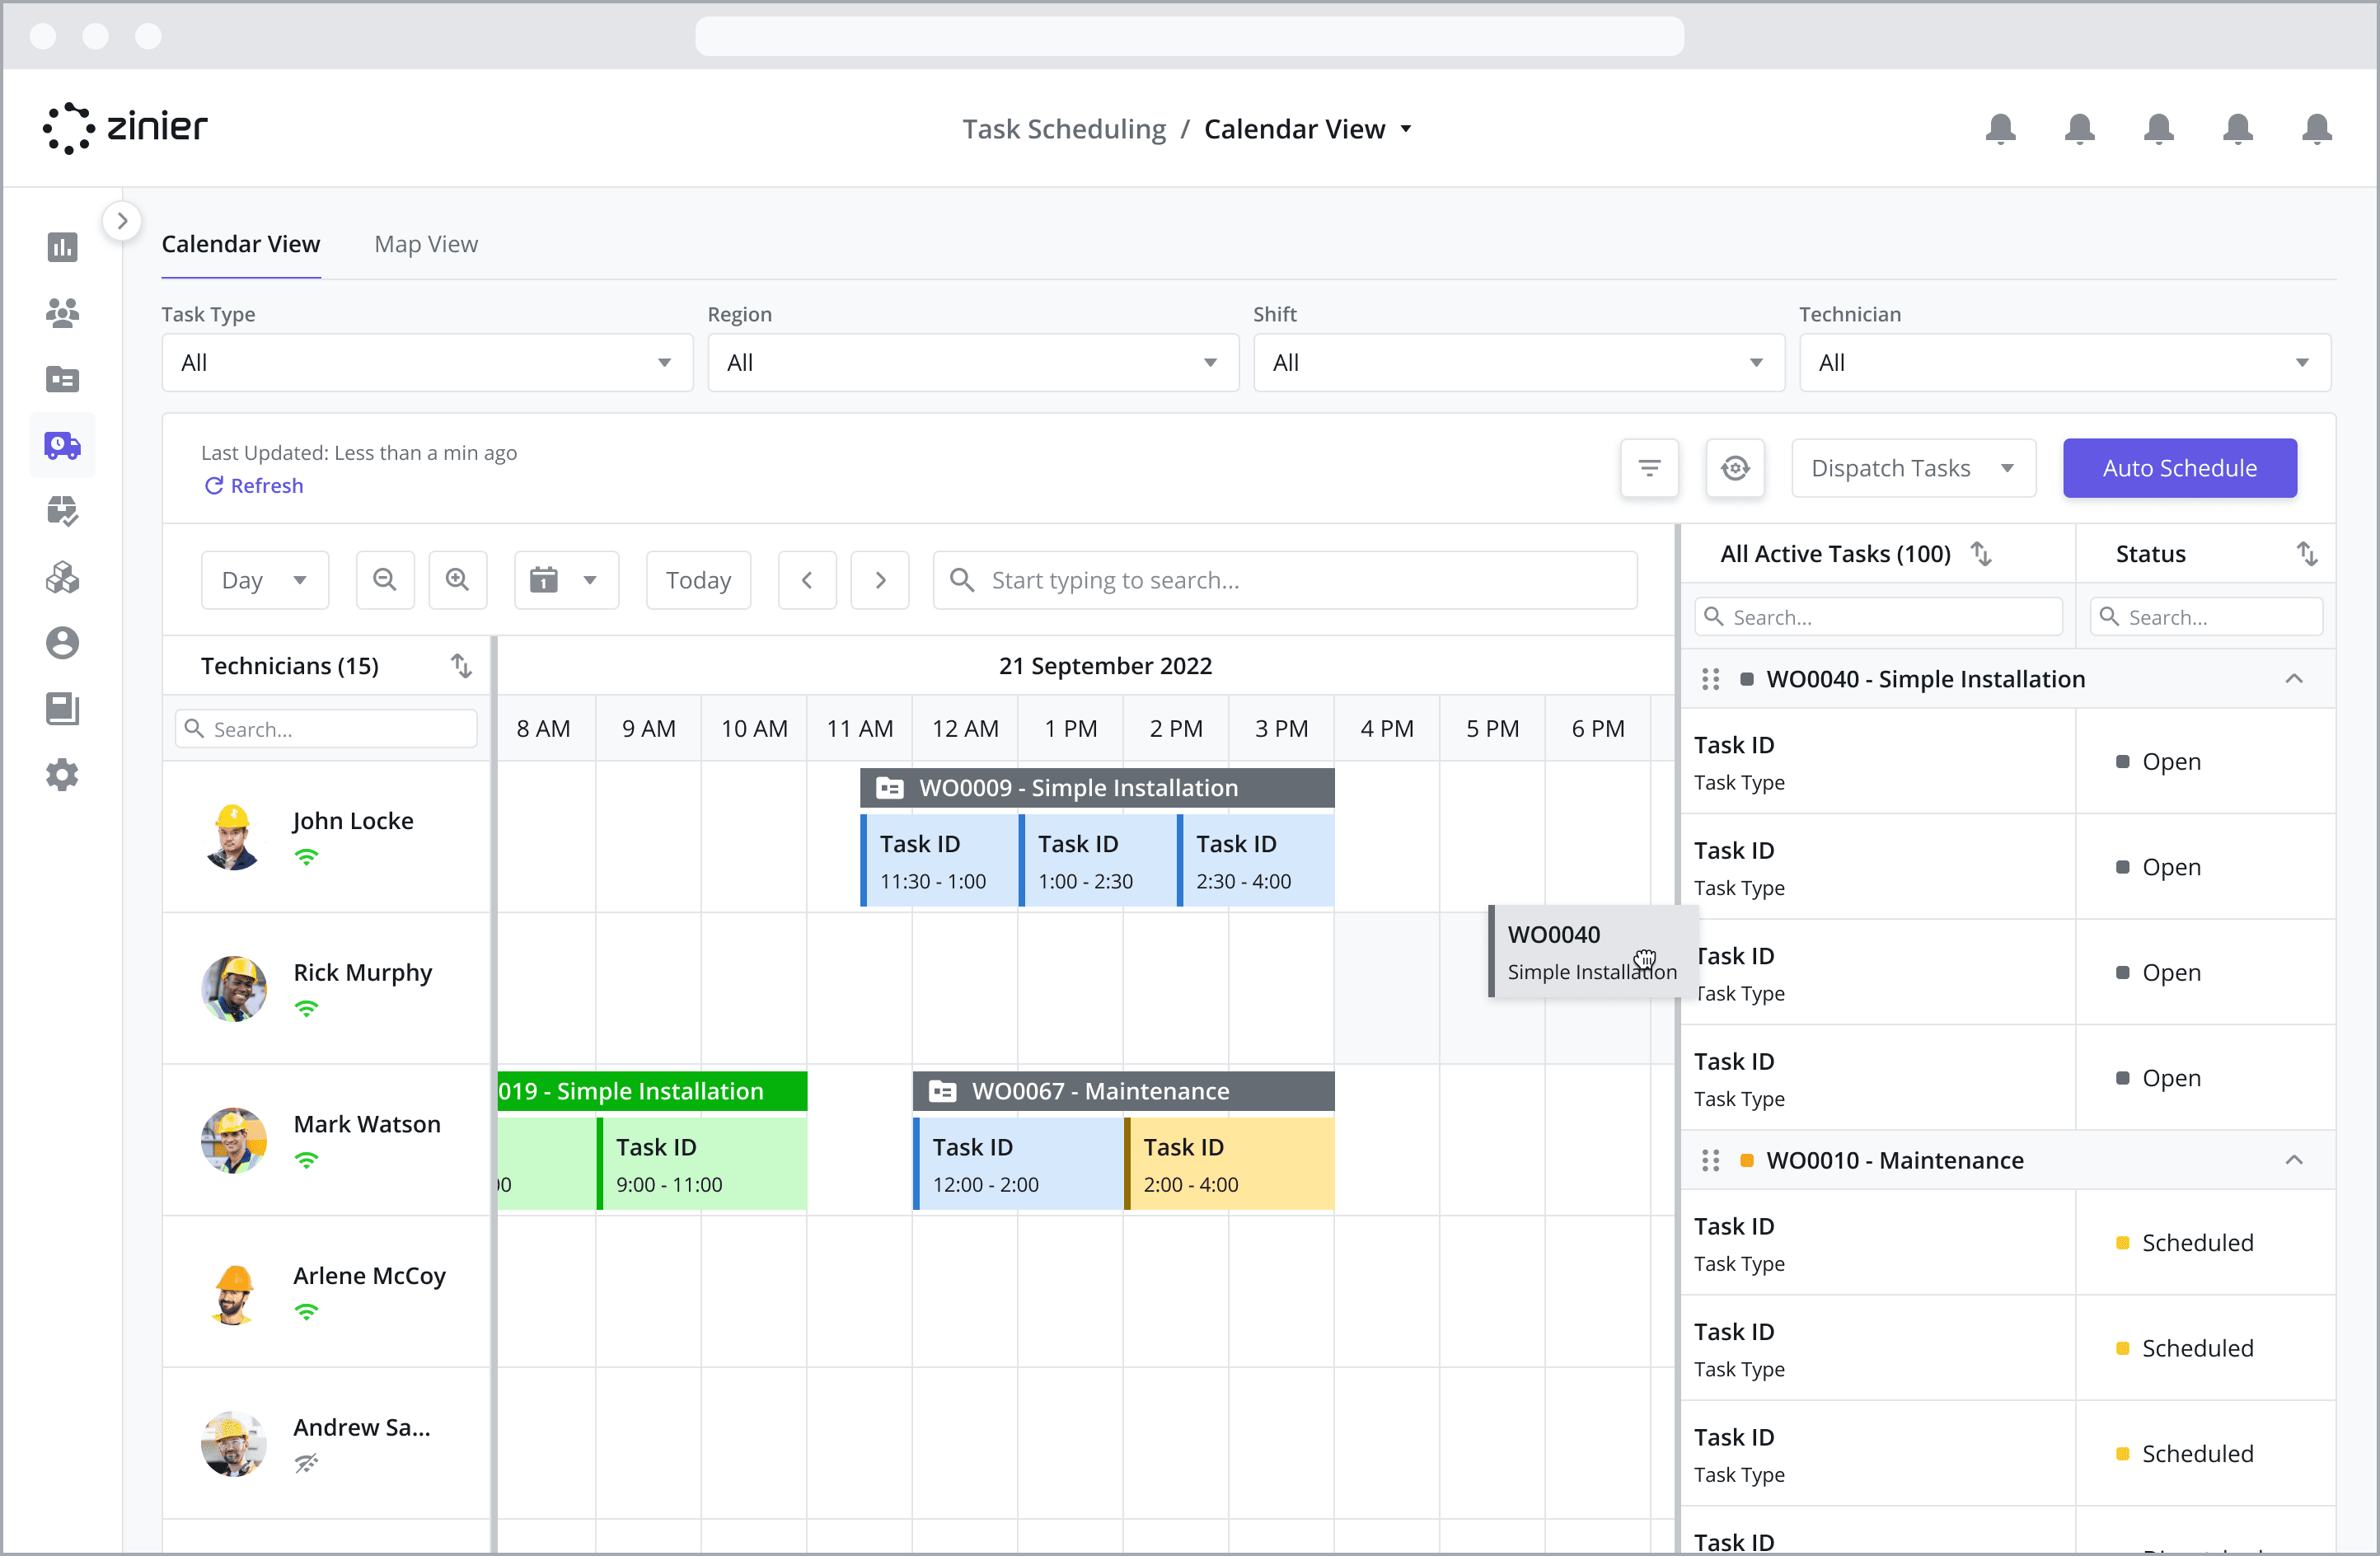Collapse the WO0040 Simple Installation task group
Image resolution: width=2380 pixels, height=1556 pixels.
pos(2295,679)
